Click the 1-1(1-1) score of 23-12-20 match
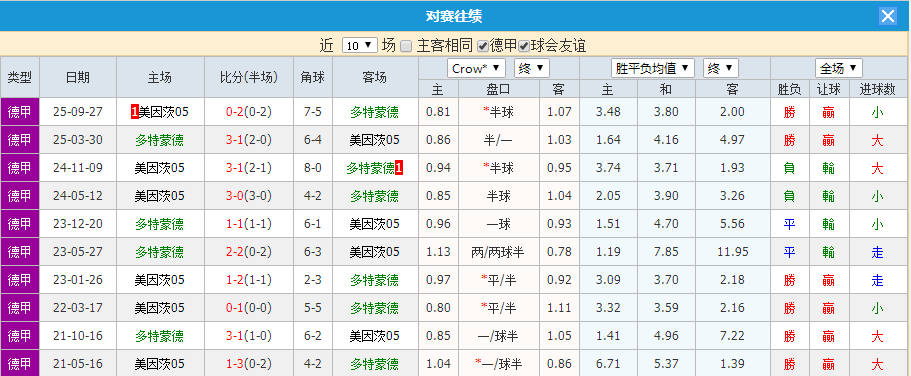 click(249, 224)
